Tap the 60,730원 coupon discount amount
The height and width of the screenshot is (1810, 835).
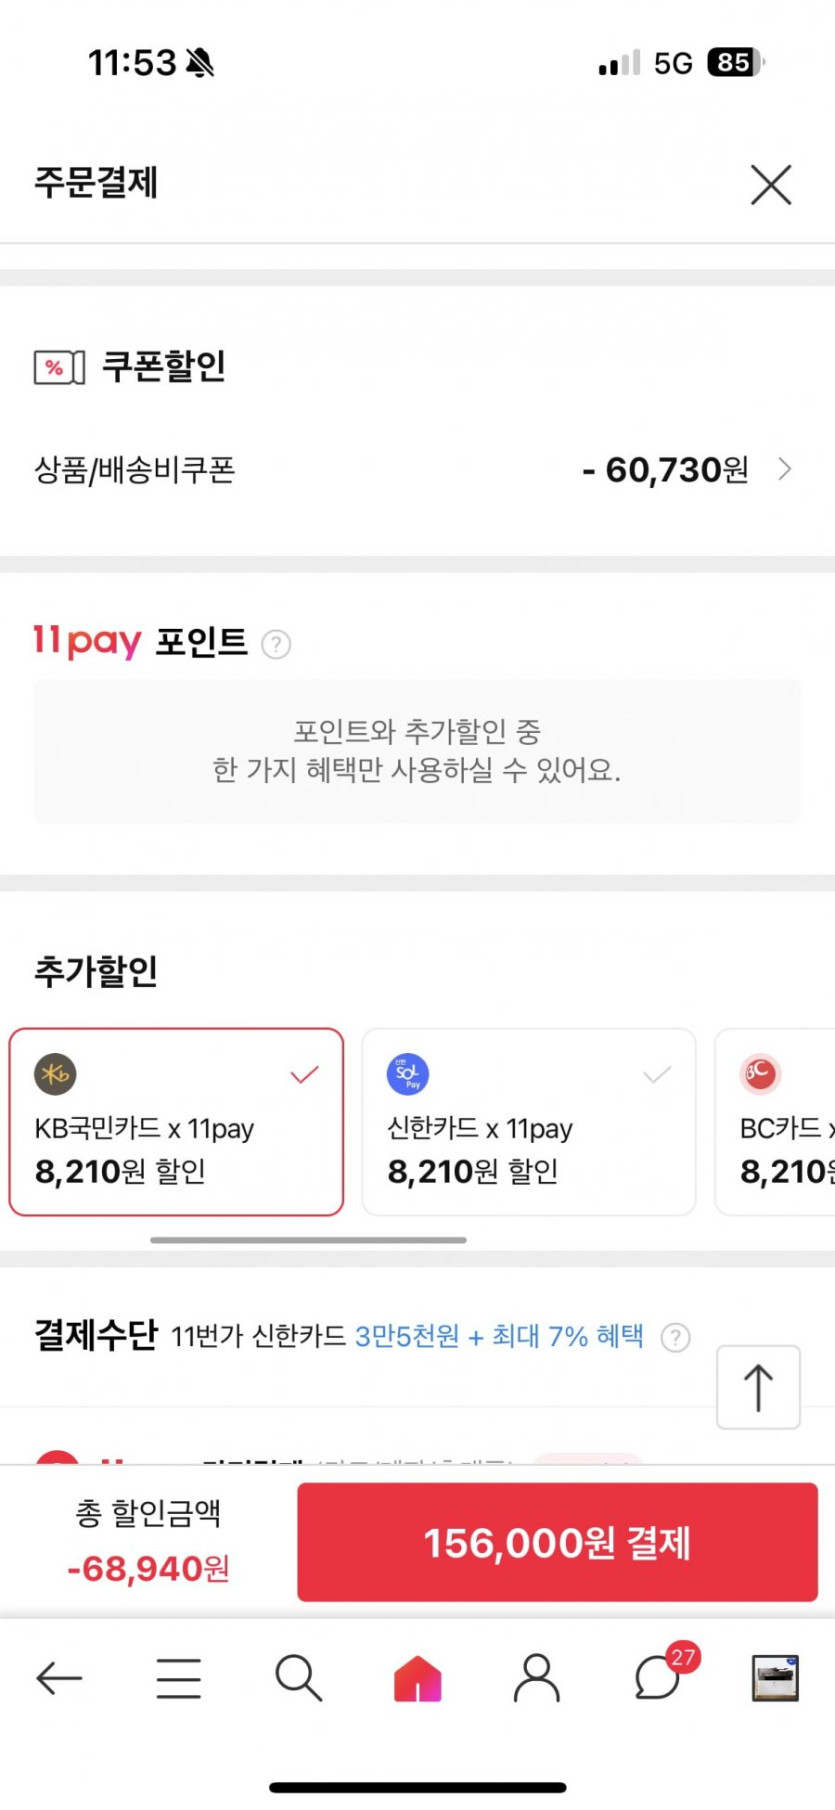tap(665, 469)
